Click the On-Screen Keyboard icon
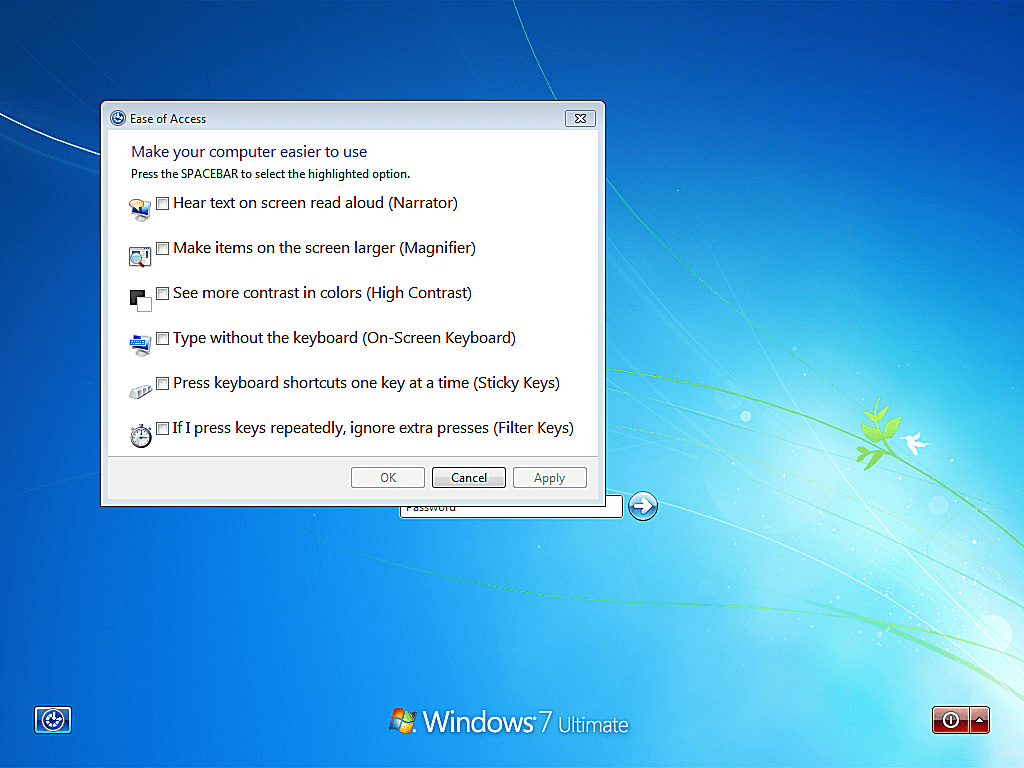 140,345
